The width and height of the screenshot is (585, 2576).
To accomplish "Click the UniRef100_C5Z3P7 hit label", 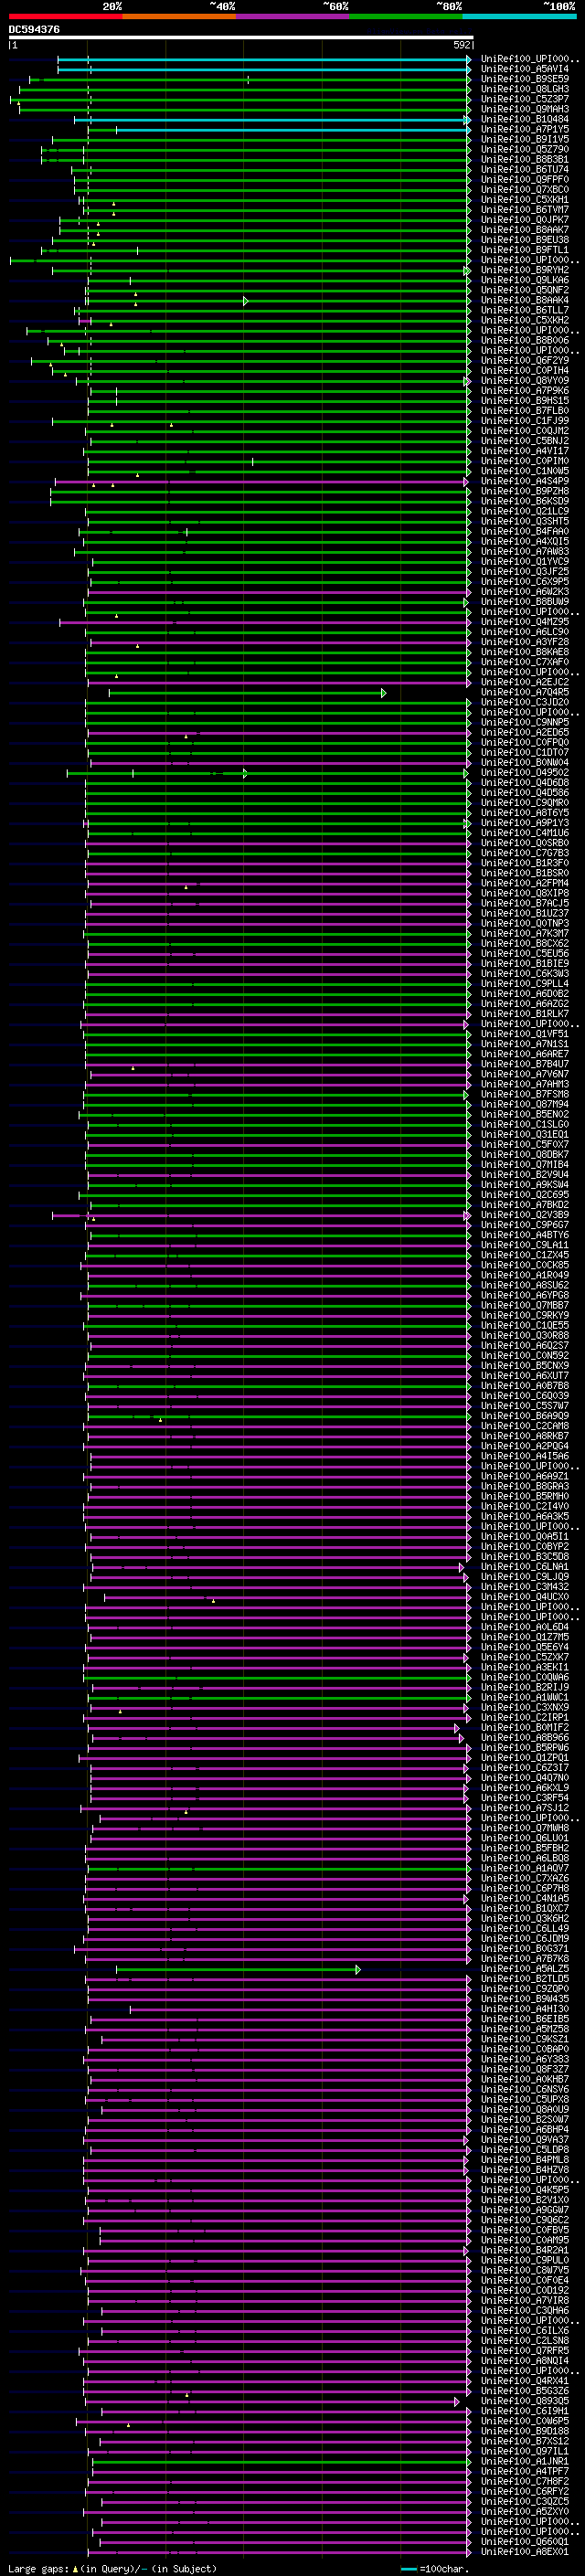I will click(525, 99).
